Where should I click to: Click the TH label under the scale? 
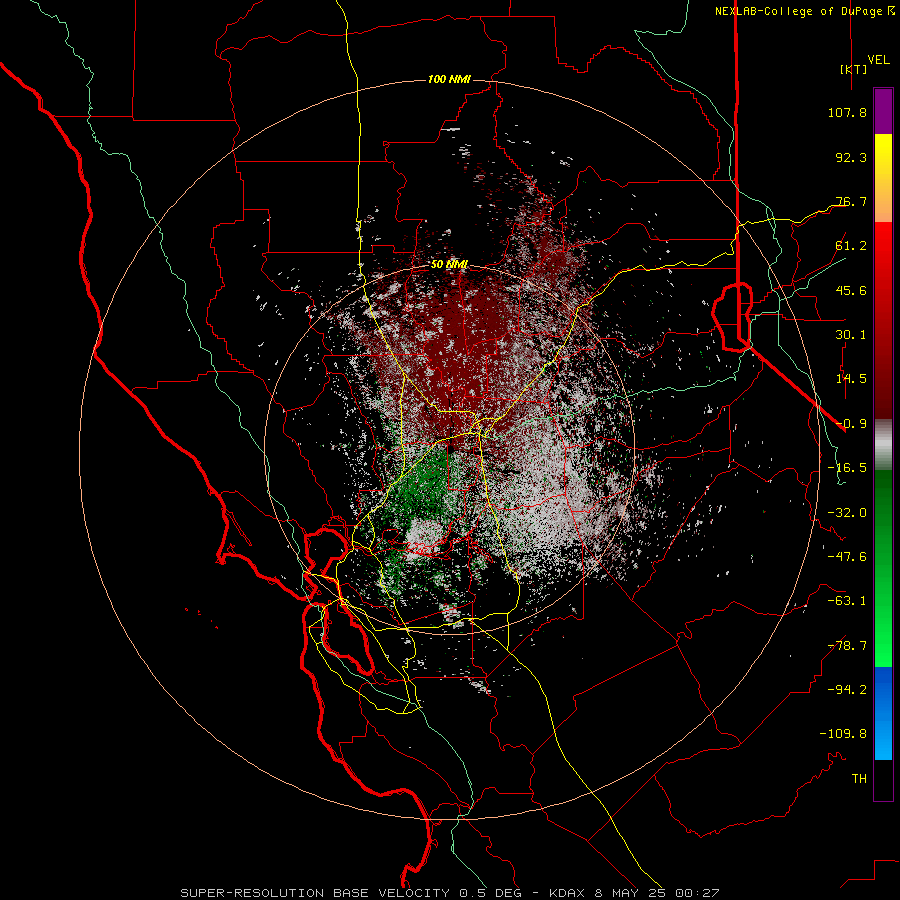click(x=859, y=779)
